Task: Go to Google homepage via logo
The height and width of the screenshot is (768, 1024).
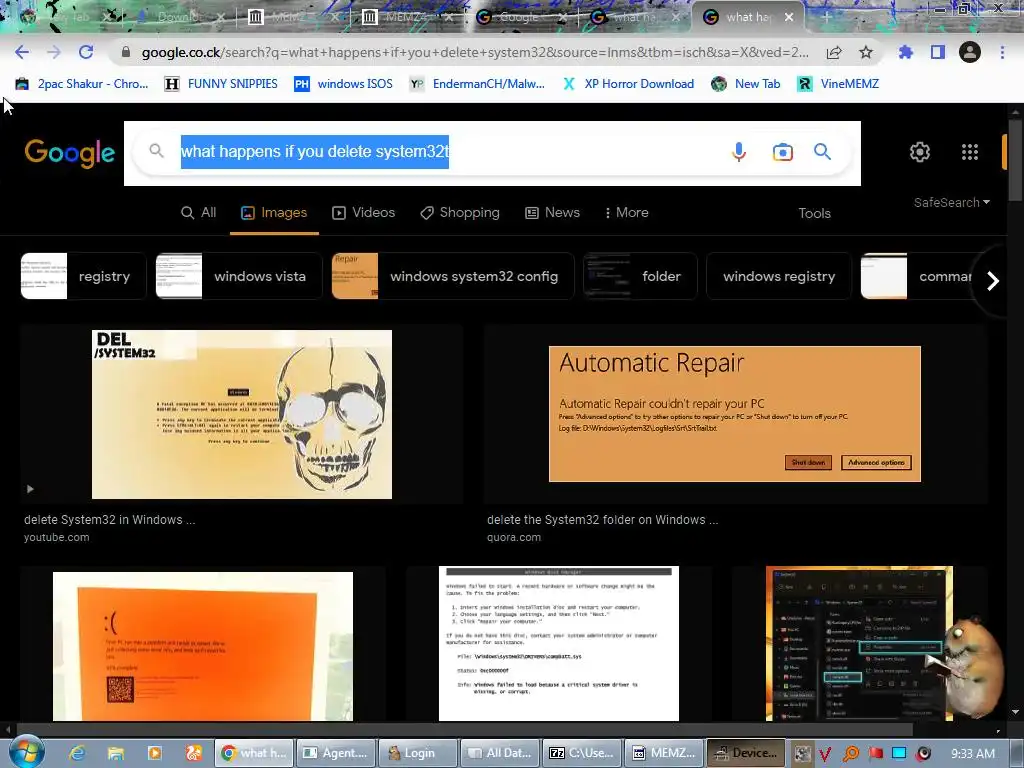Action: 70,153
